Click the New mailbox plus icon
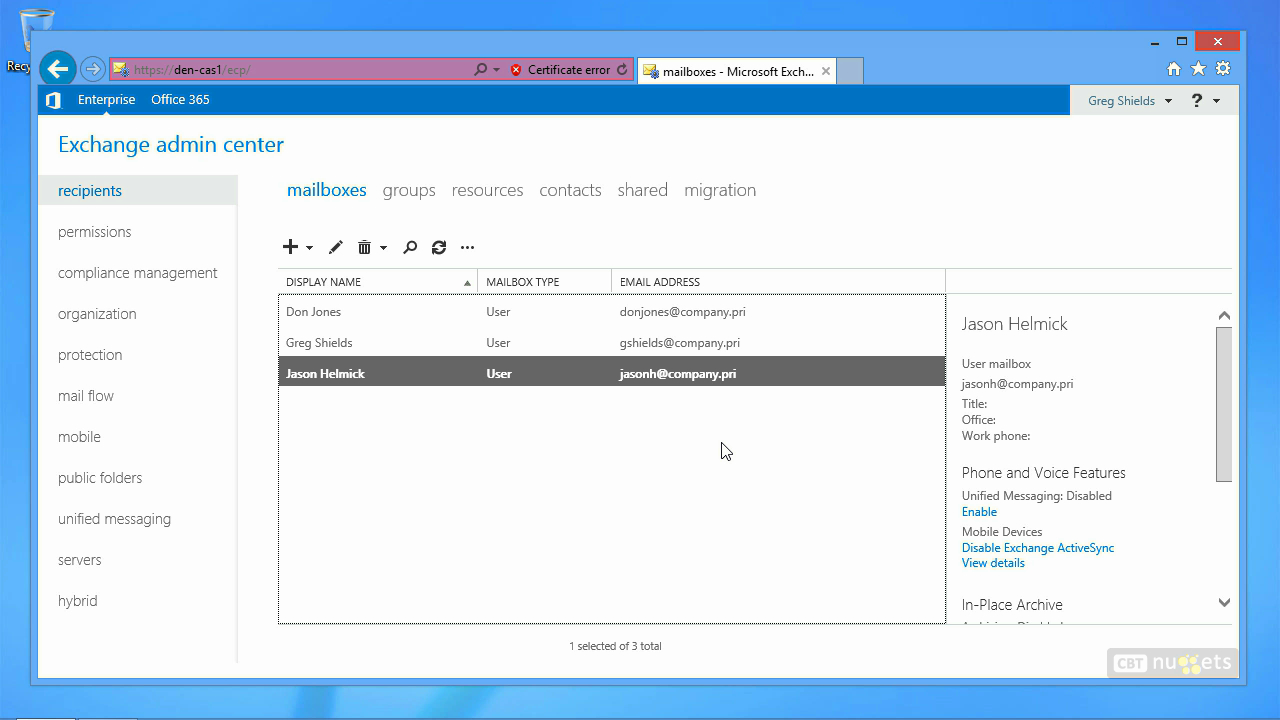This screenshot has height=720, width=1280. coord(291,247)
